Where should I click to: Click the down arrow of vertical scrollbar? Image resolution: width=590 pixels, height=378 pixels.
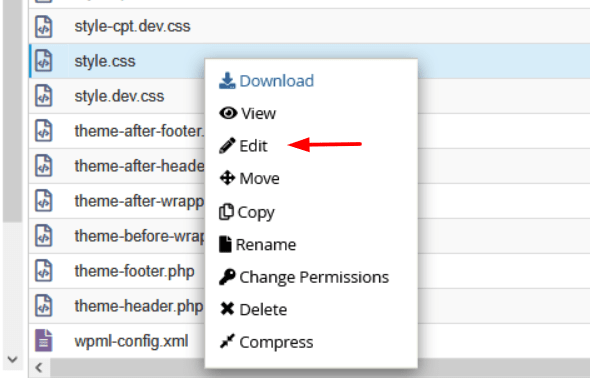click(x=12, y=359)
